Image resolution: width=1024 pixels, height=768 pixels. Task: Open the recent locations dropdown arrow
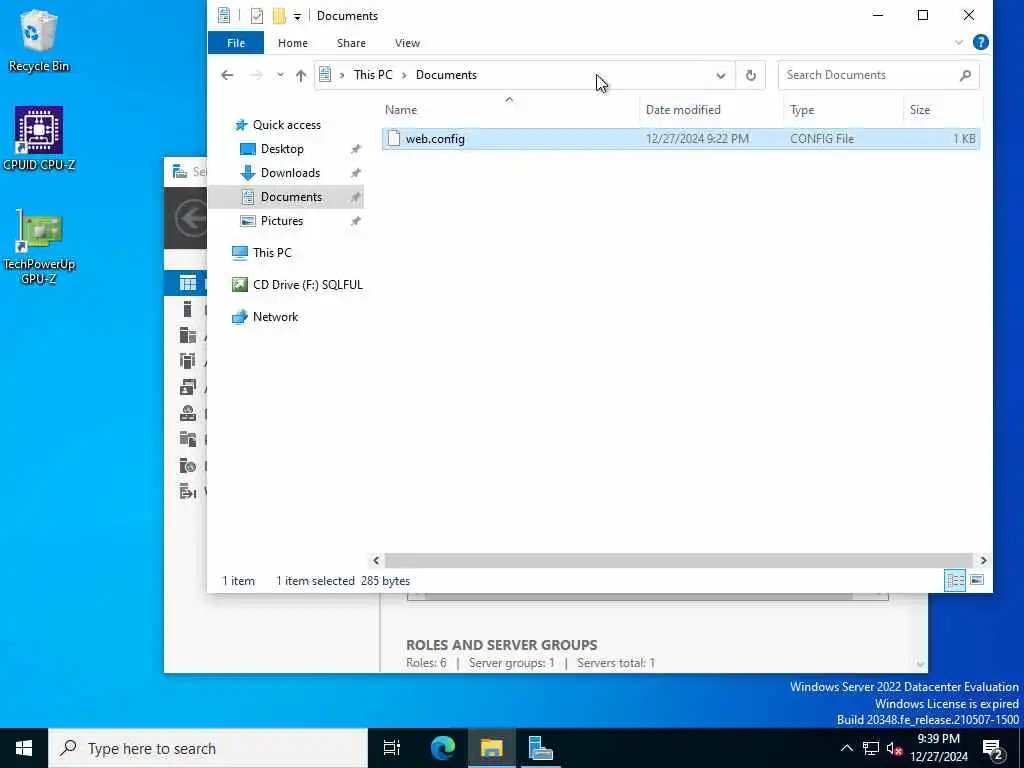point(280,75)
